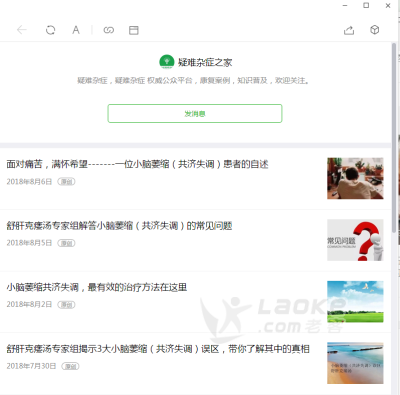Image resolution: width=400 pixels, height=395 pixels.
Task: Click the 常见问题 question mark thumbnail
Action: click(x=355, y=240)
